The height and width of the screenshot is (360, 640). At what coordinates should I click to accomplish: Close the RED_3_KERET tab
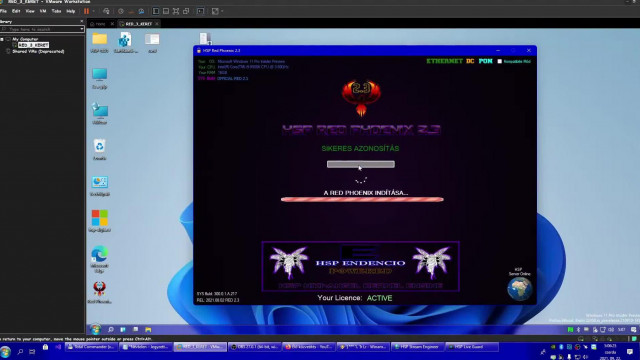coord(157,24)
